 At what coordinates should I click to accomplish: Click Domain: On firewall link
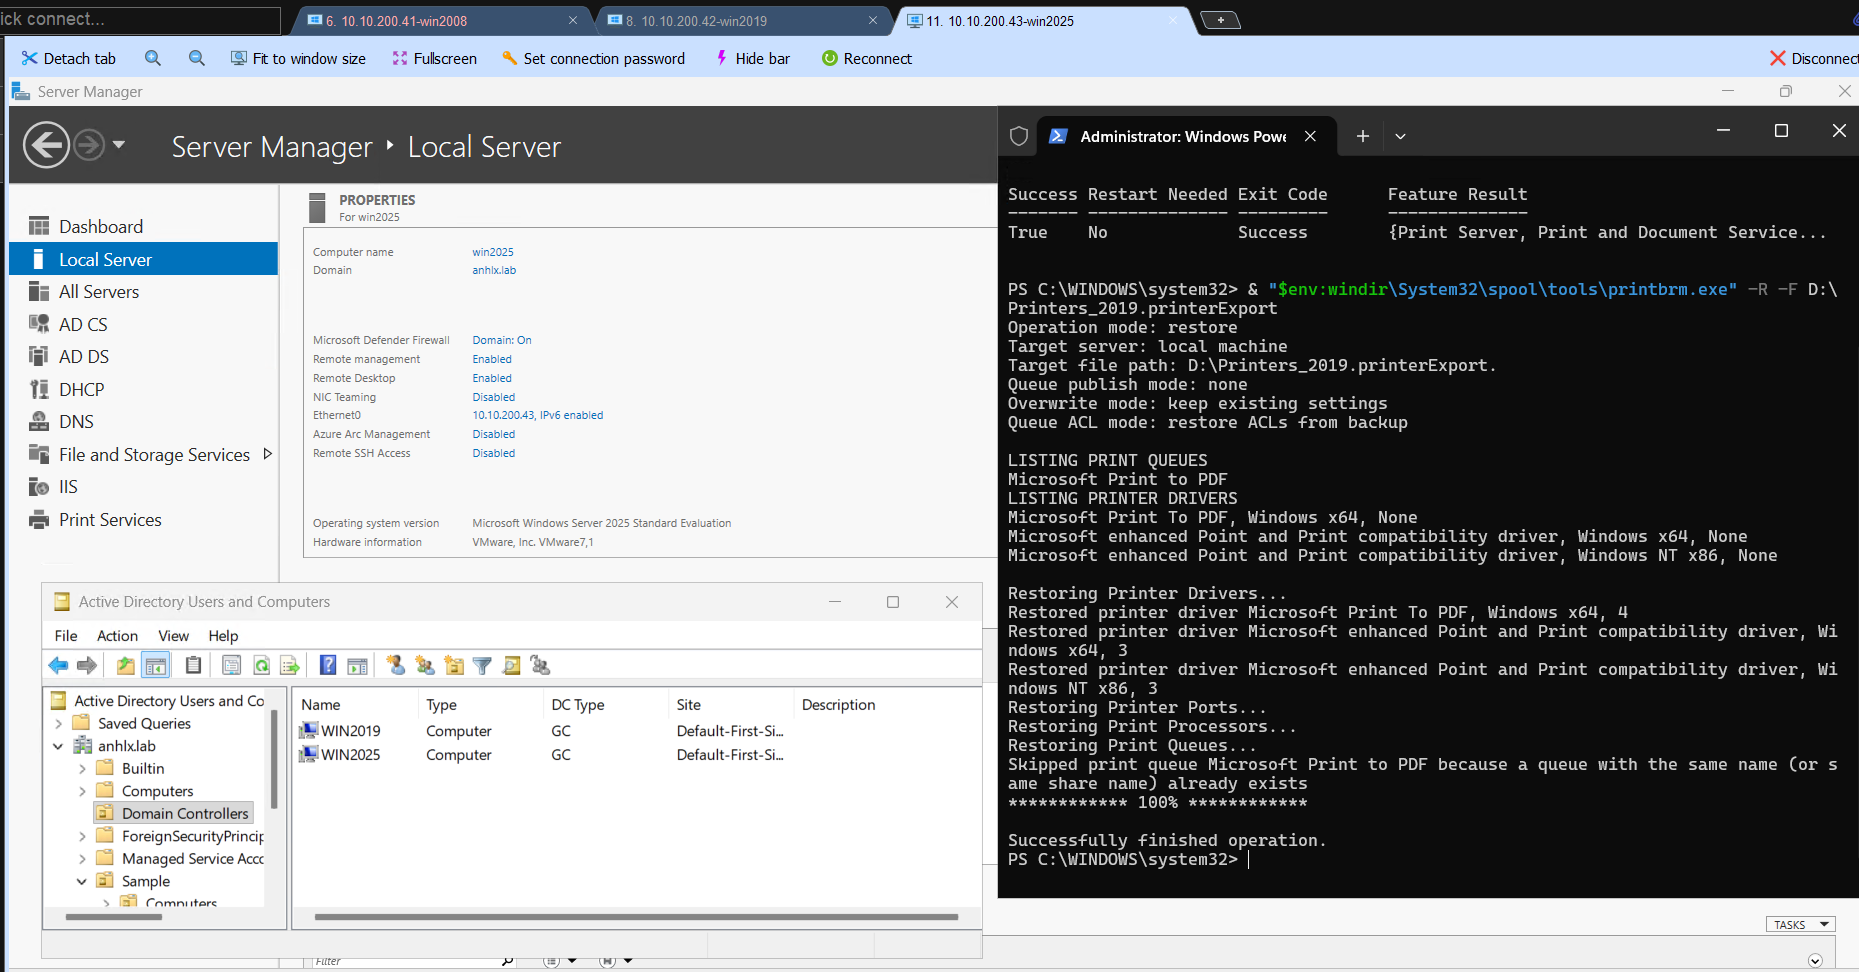(x=502, y=340)
